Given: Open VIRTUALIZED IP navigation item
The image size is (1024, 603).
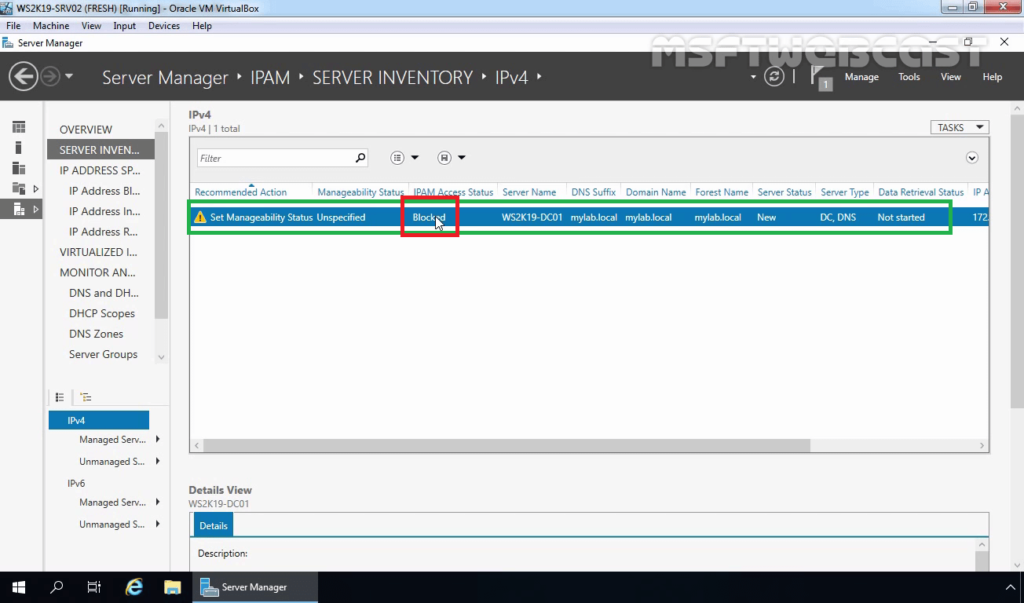Looking at the screenshot, I should point(98,252).
